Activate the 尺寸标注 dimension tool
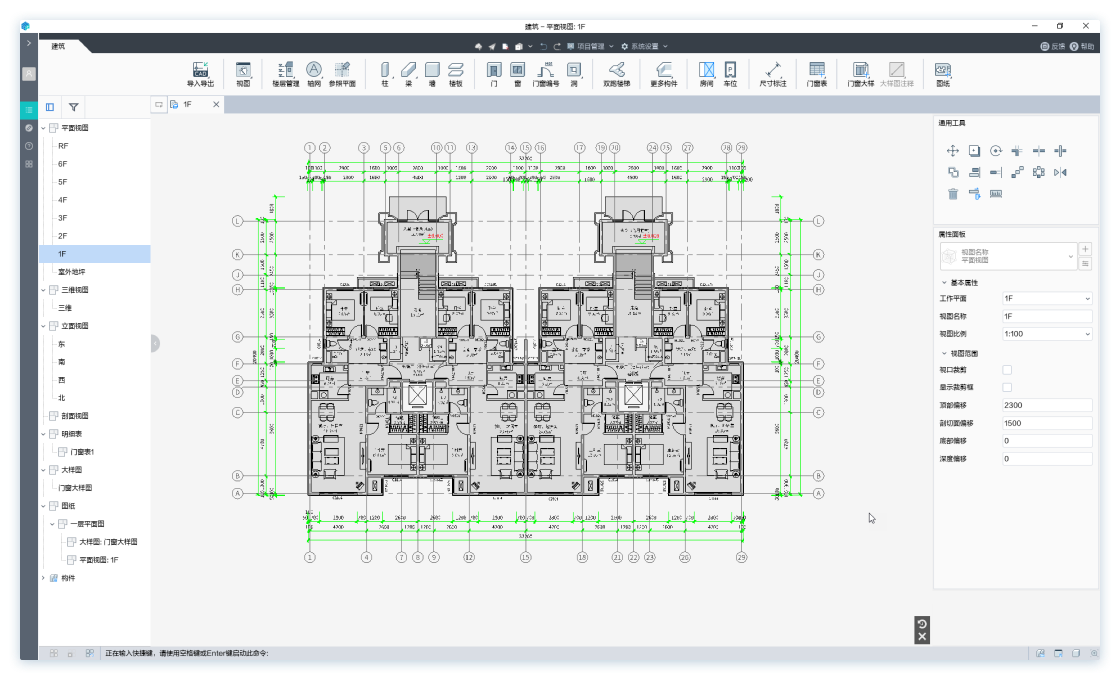This screenshot has height=680, width=1120. click(773, 74)
